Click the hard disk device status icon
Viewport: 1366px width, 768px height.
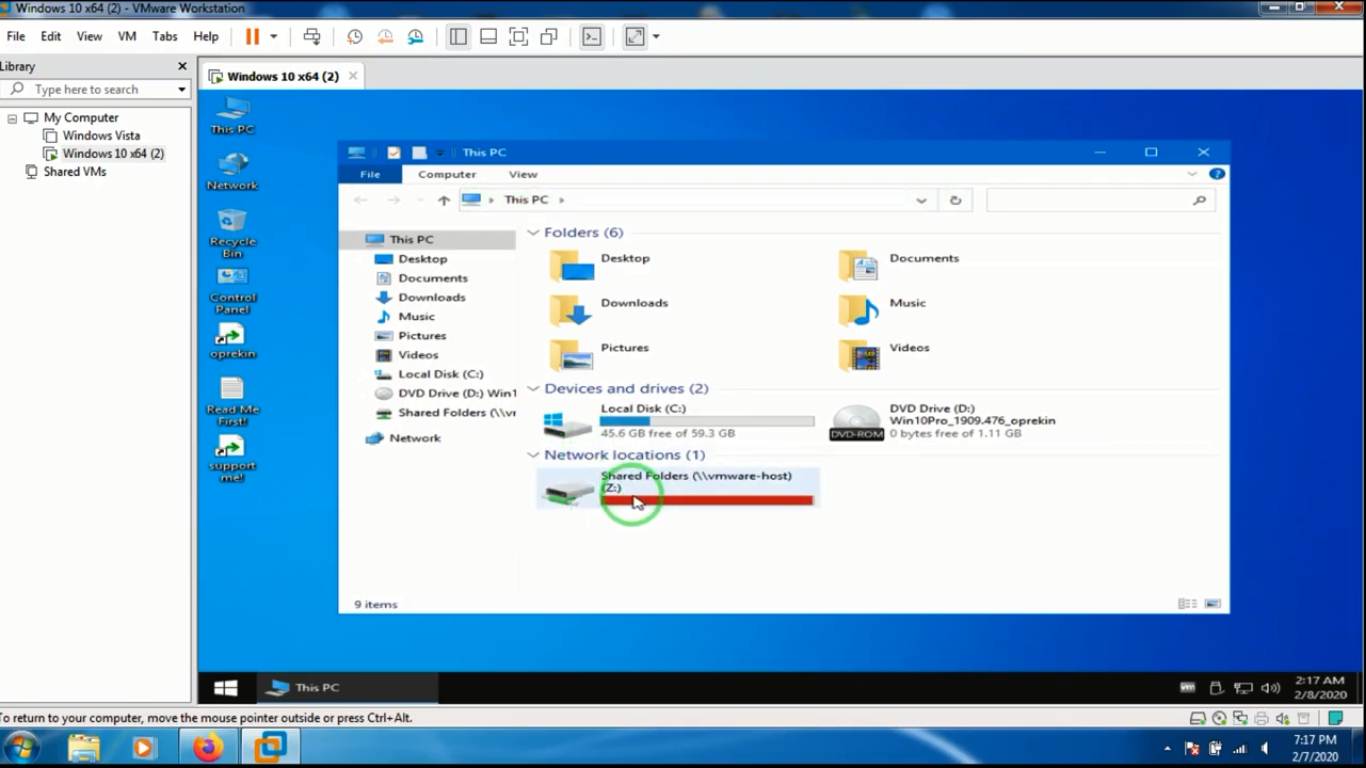pos(1197,718)
